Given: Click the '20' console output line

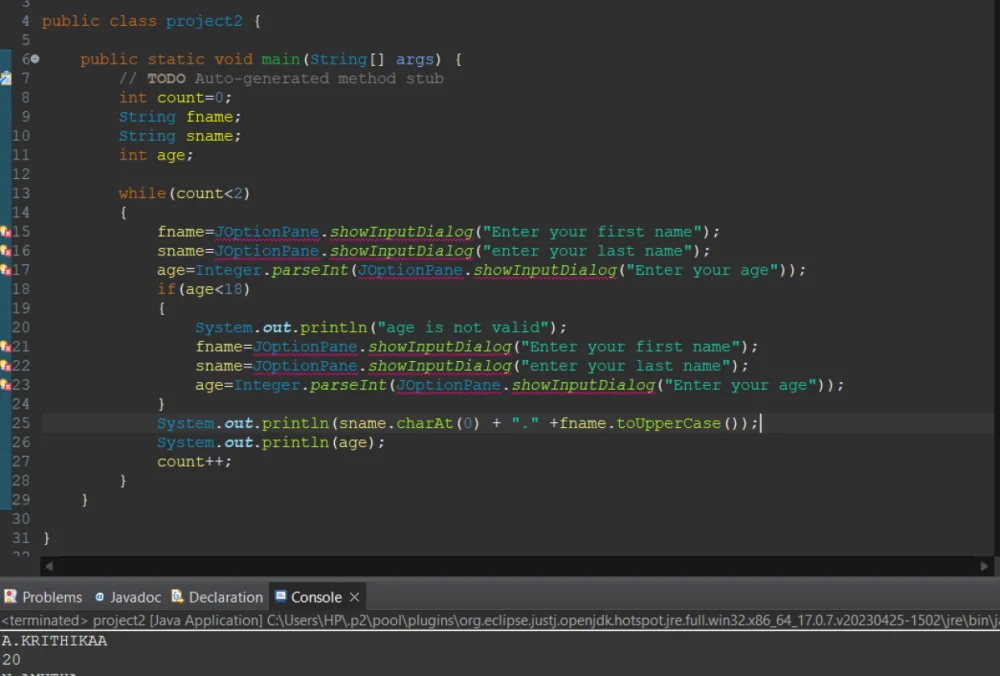Looking at the screenshot, I should pyautogui.click(x=11, y=659).
